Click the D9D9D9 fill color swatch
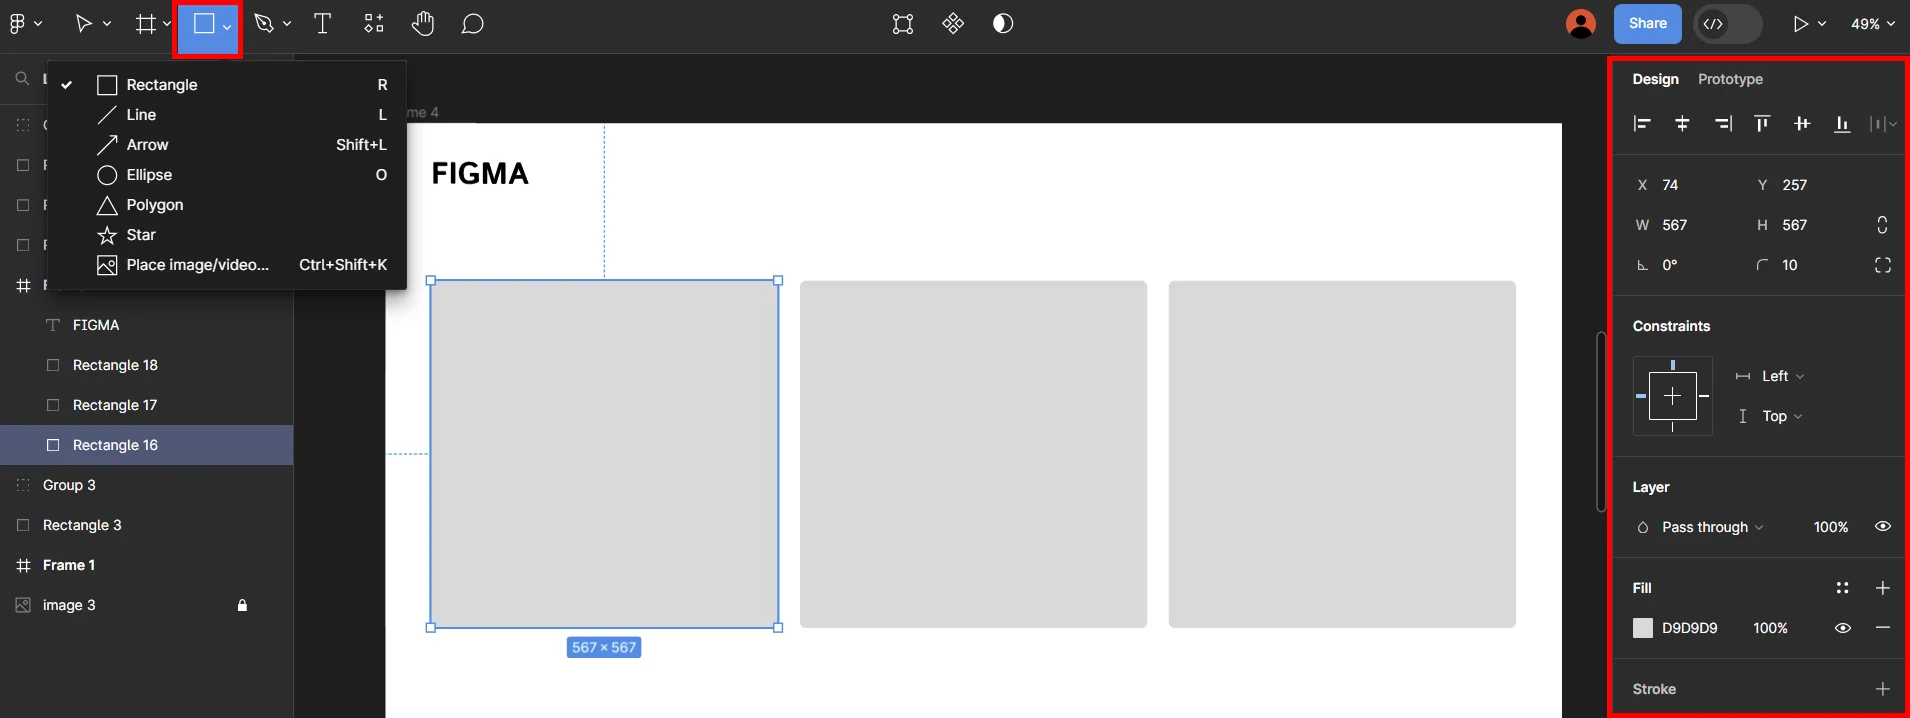Viewport: 1910px width, 718px height. pyautogui.click(x=1643, y=628)
